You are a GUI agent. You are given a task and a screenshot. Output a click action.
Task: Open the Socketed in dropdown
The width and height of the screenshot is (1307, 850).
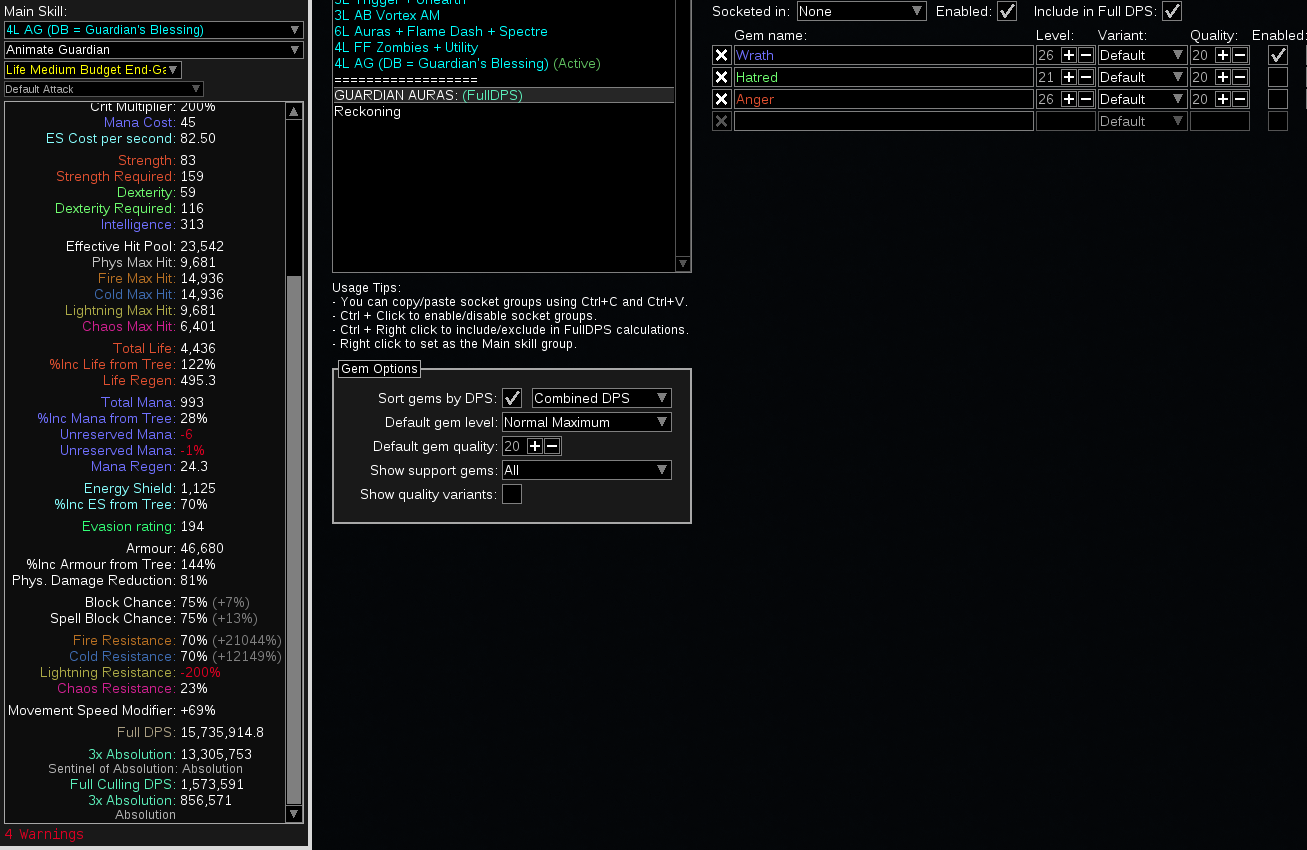tap(860, 11)
